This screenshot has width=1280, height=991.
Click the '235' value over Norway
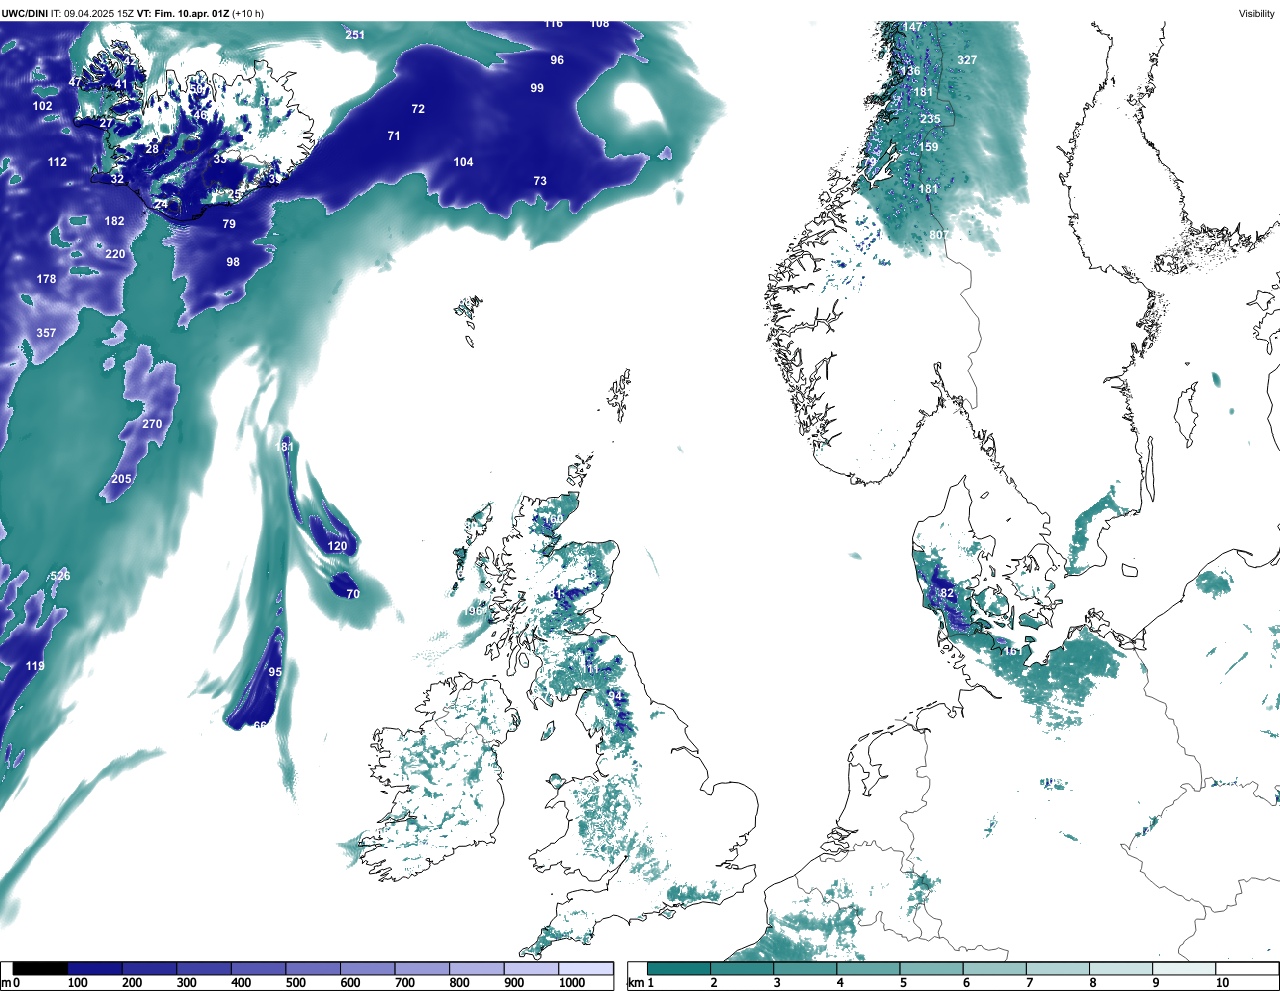pos(930,119)
